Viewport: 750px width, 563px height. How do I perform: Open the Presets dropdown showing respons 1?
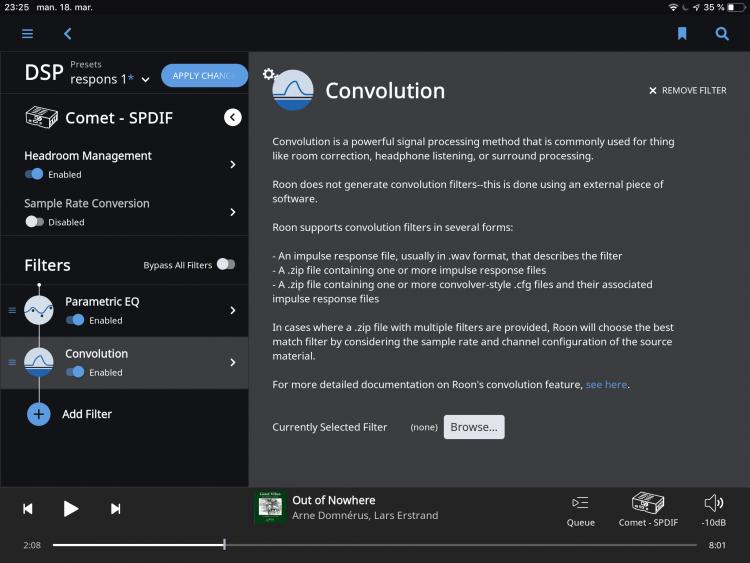click(x=110, y=79)
